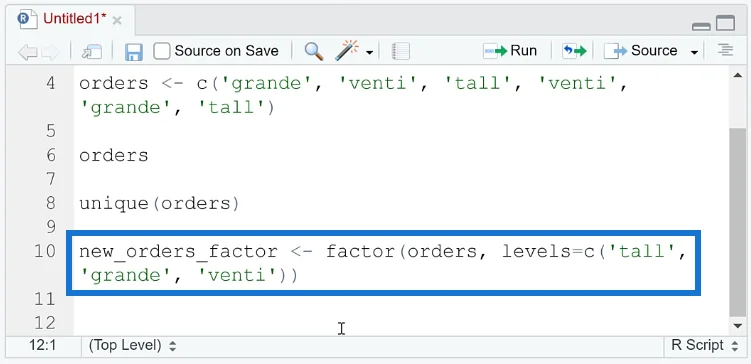Re-run the previous code region icon

point(574,51)
